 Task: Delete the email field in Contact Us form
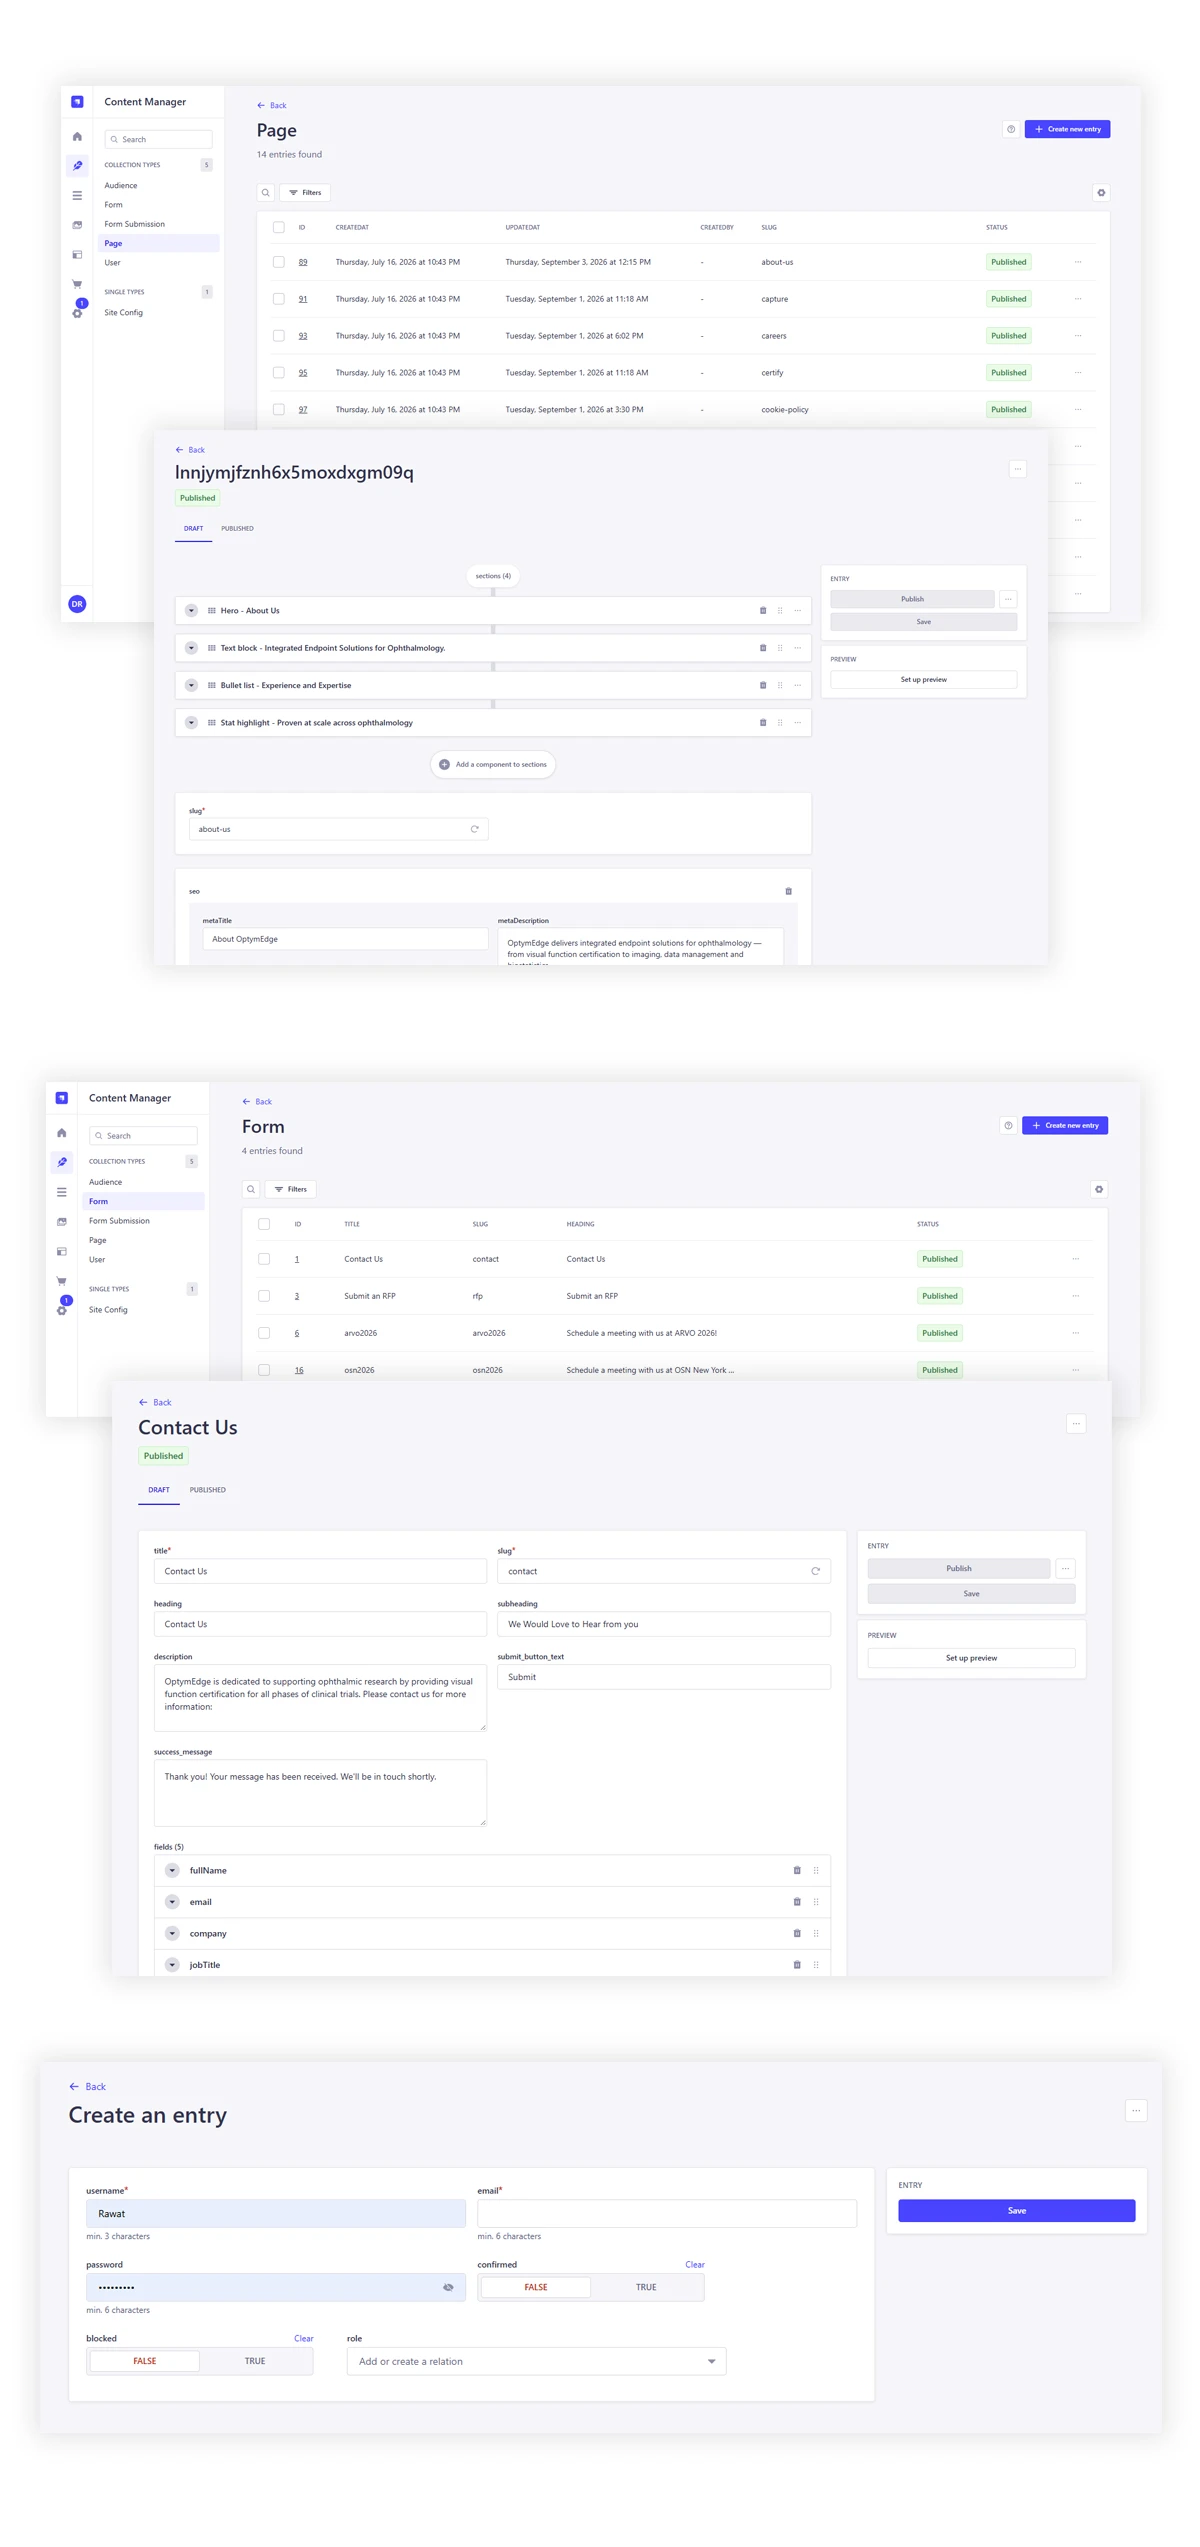797,1902
